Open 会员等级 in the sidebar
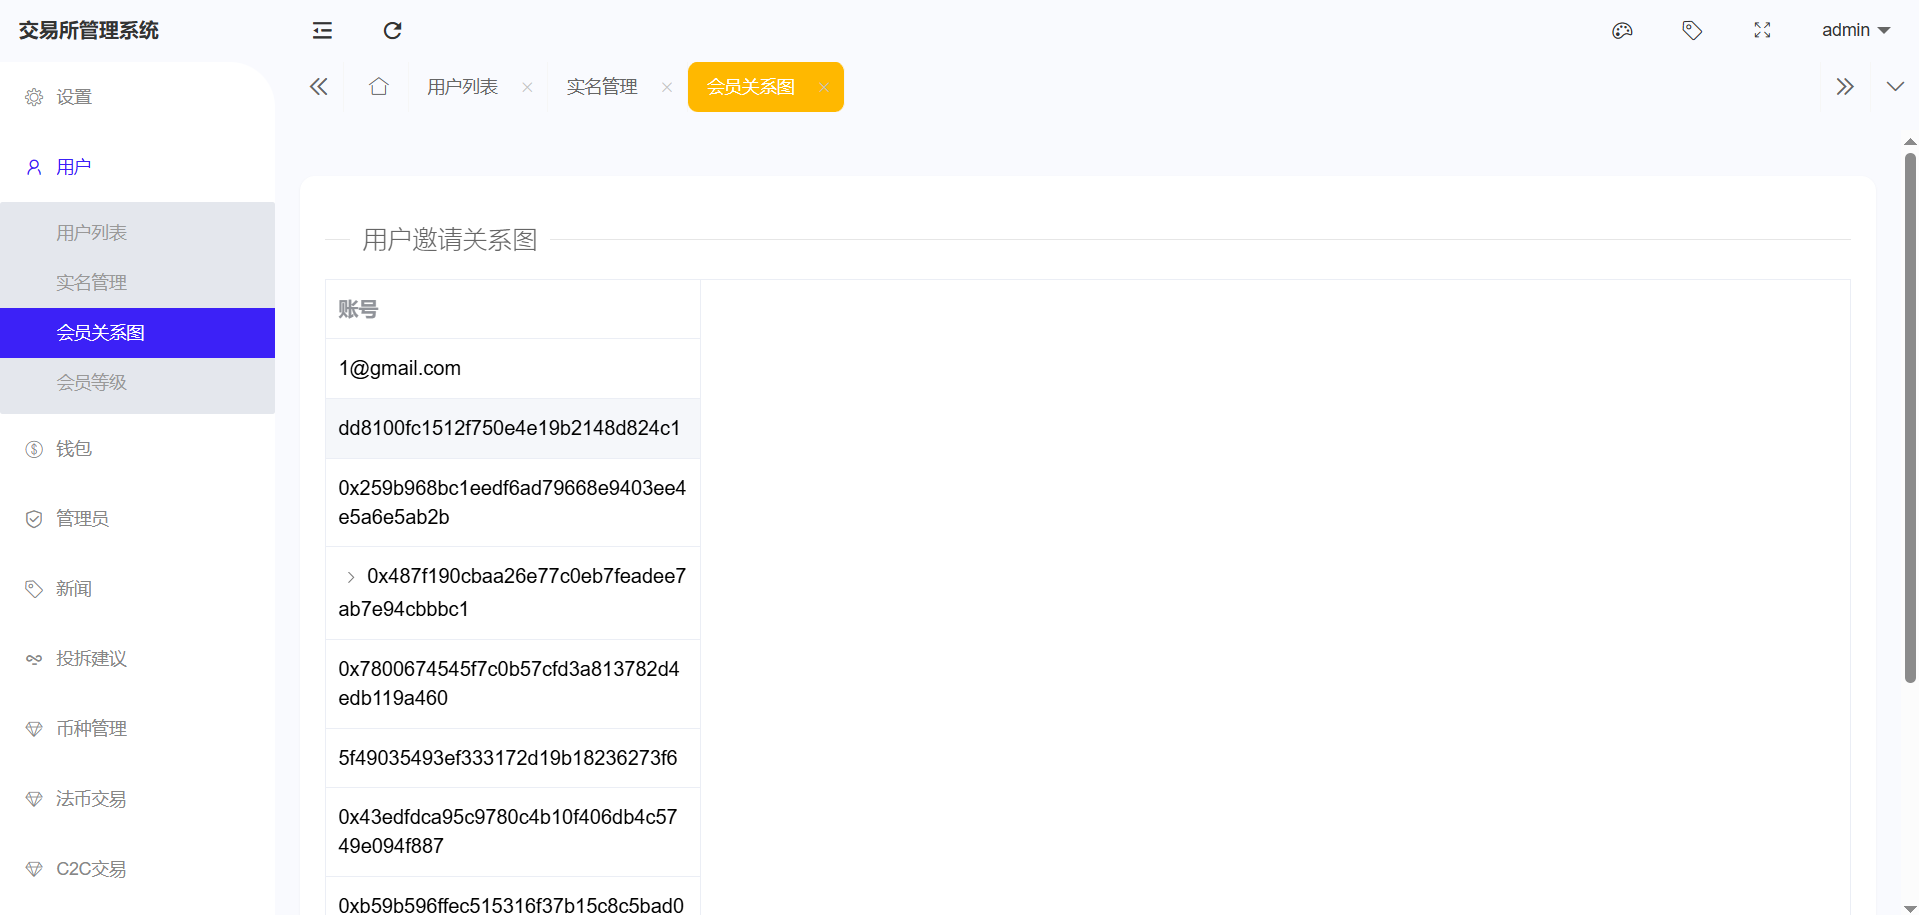The width and height of the screenshot is (1919, 915). (91, 383)
